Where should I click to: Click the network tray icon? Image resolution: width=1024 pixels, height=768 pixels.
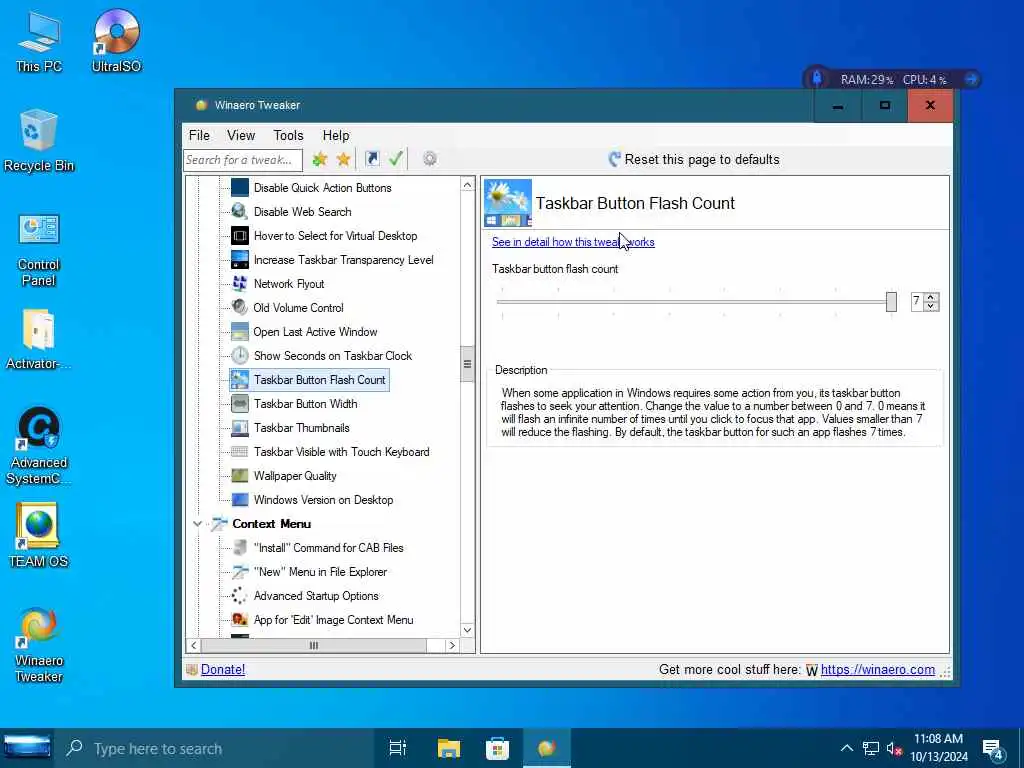pos(871,748)
